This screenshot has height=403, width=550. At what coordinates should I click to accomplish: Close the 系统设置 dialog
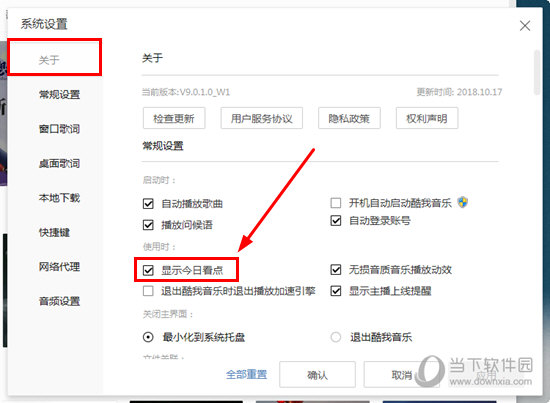coord(525,26)
